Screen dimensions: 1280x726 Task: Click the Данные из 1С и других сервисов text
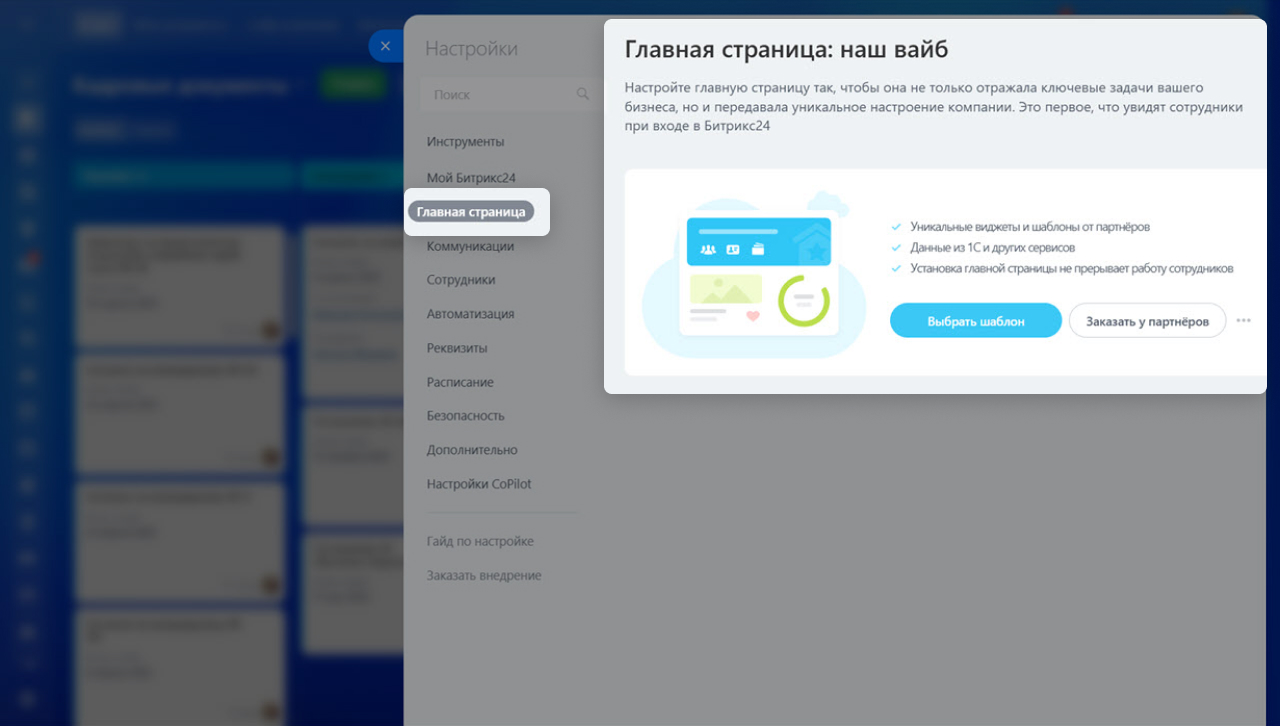(993, 248)
